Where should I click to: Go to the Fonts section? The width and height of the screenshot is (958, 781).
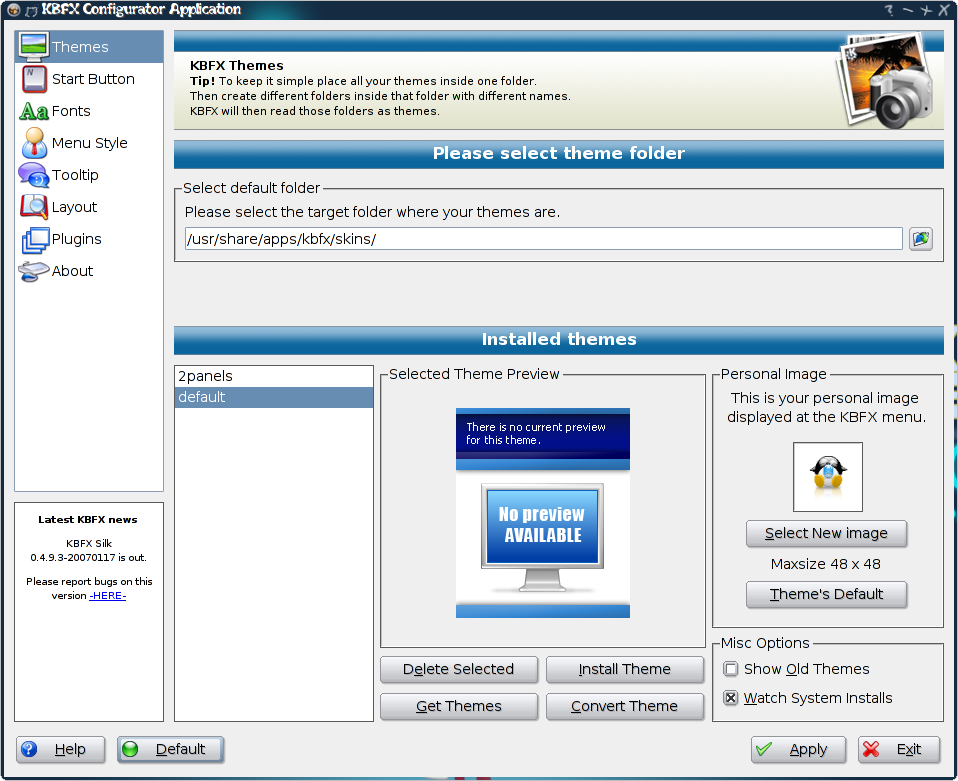[71, 111]
